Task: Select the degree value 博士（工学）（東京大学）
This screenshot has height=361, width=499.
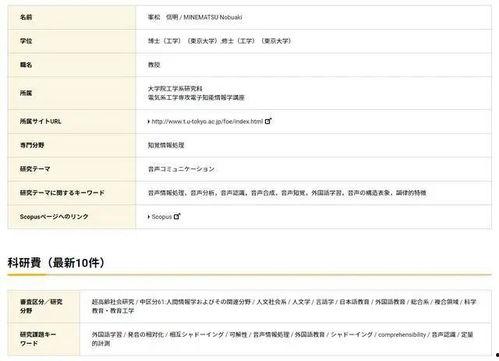Action: click(x=183, y=41)
